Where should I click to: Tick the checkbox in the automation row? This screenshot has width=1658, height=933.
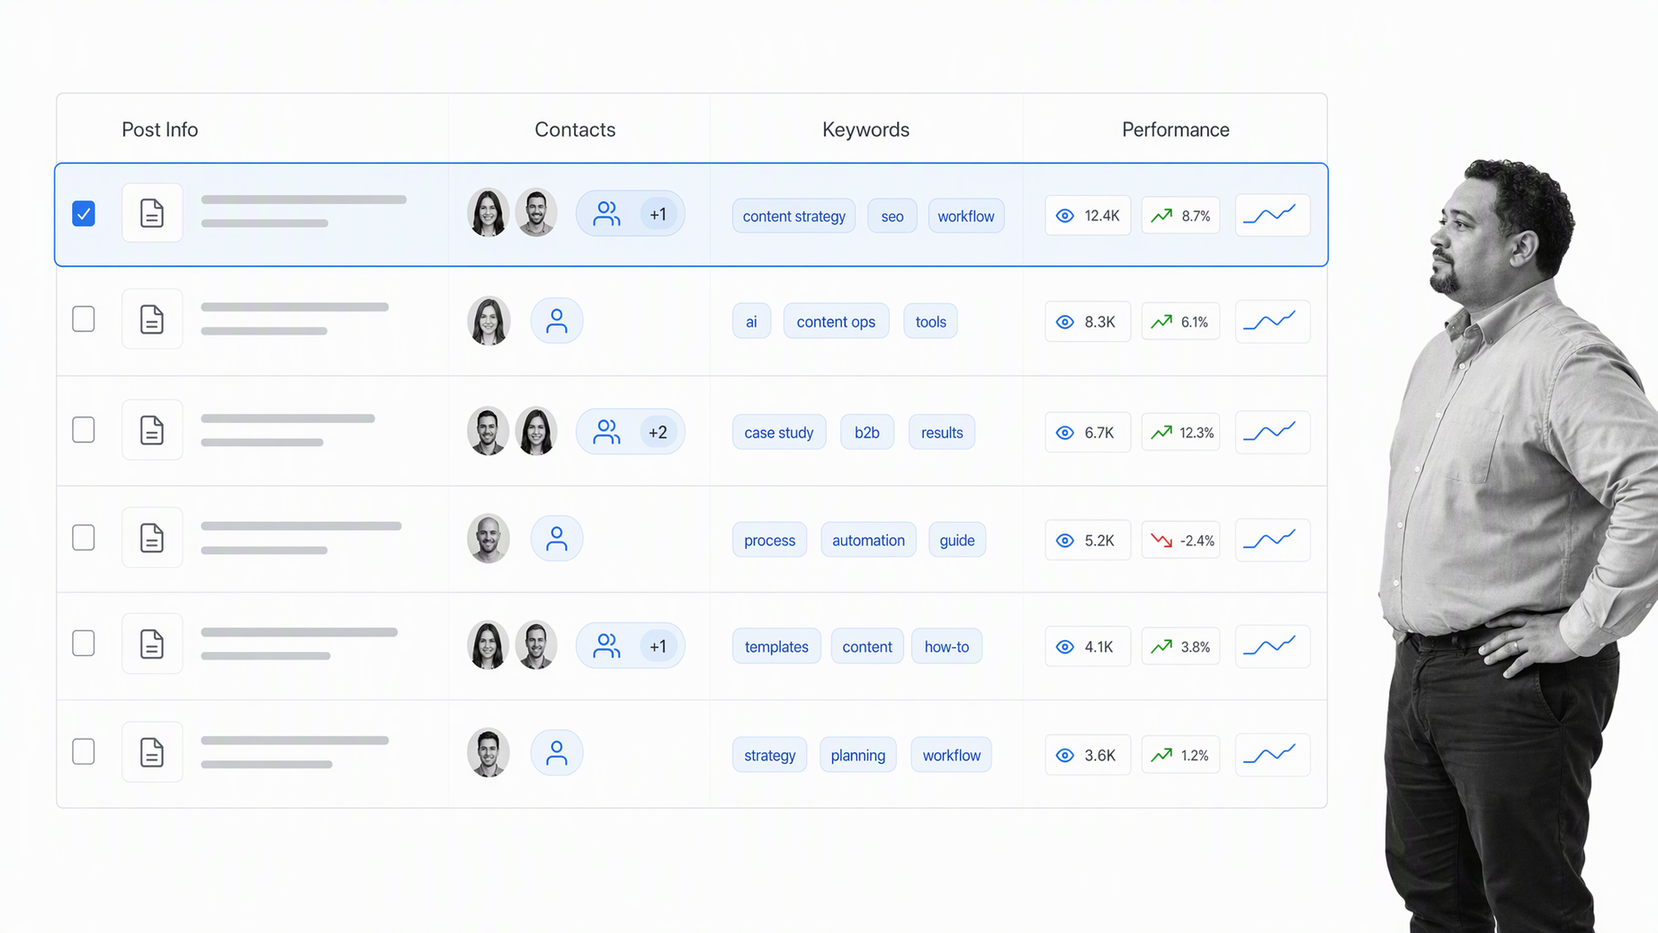(84, 538)
